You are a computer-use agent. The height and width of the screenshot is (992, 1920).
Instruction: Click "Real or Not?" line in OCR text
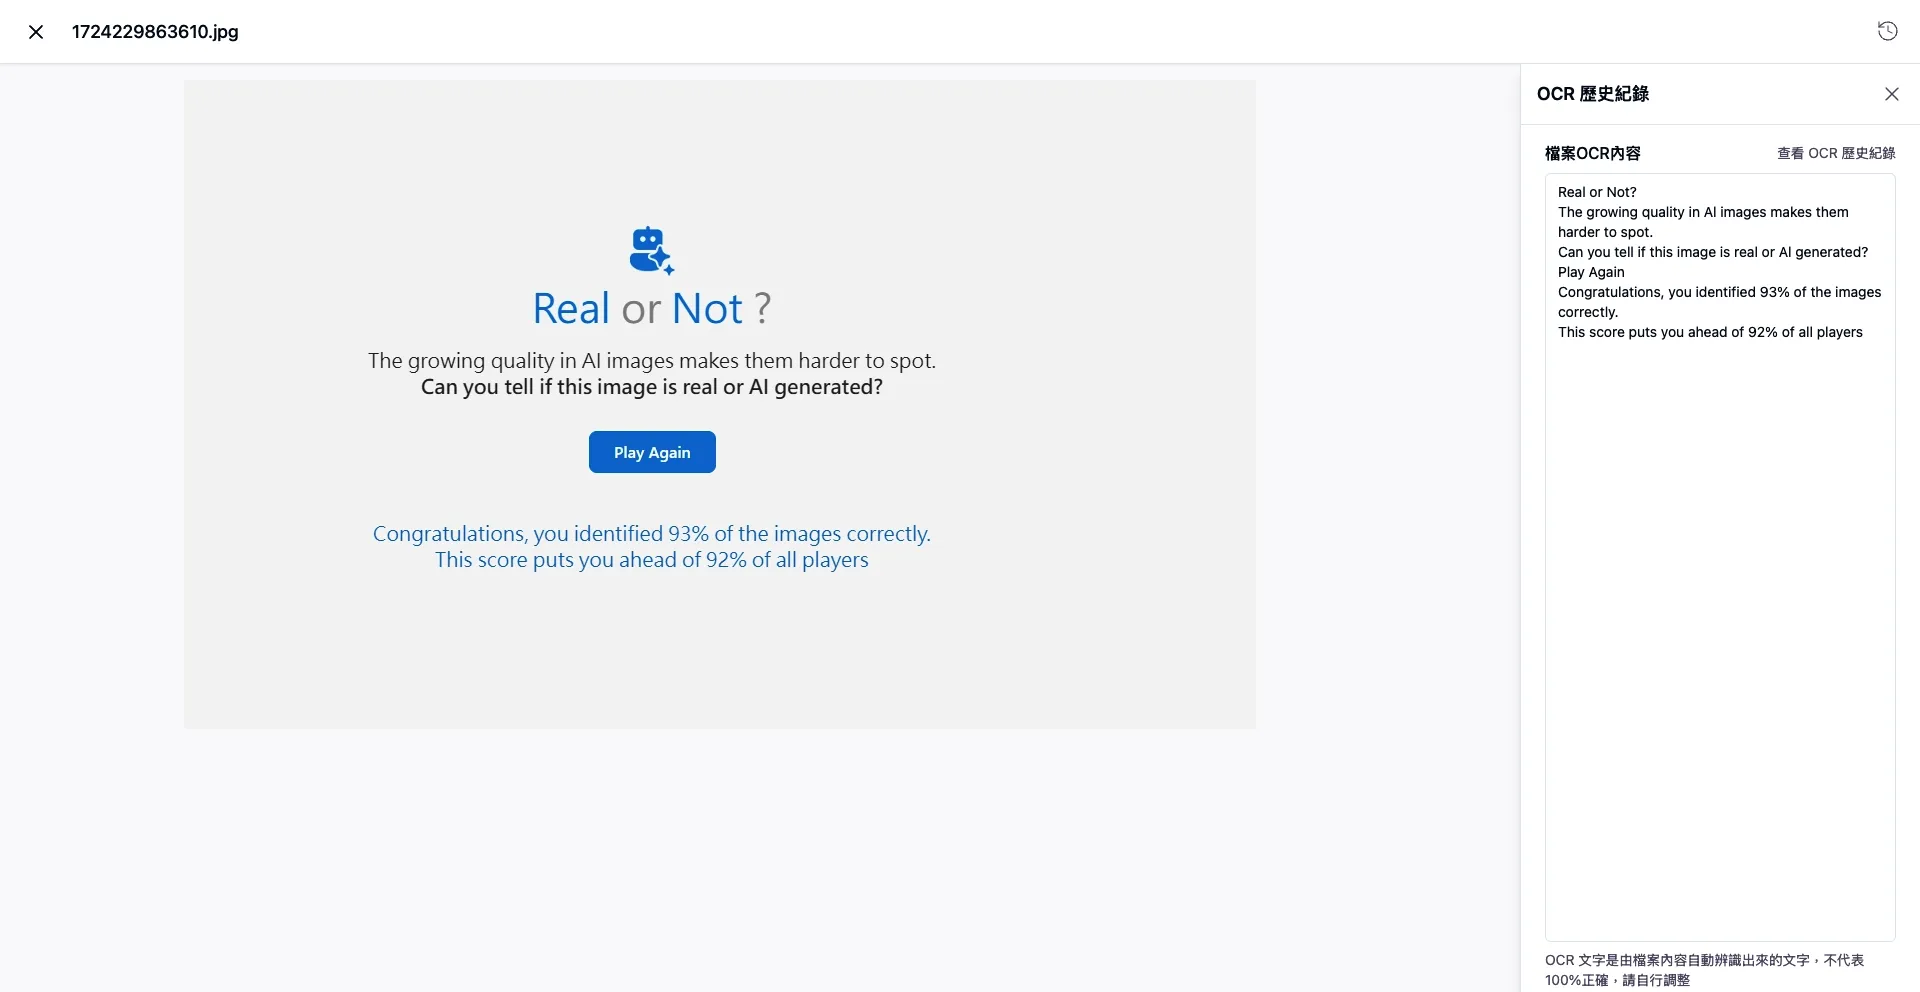pos(1597,192)
